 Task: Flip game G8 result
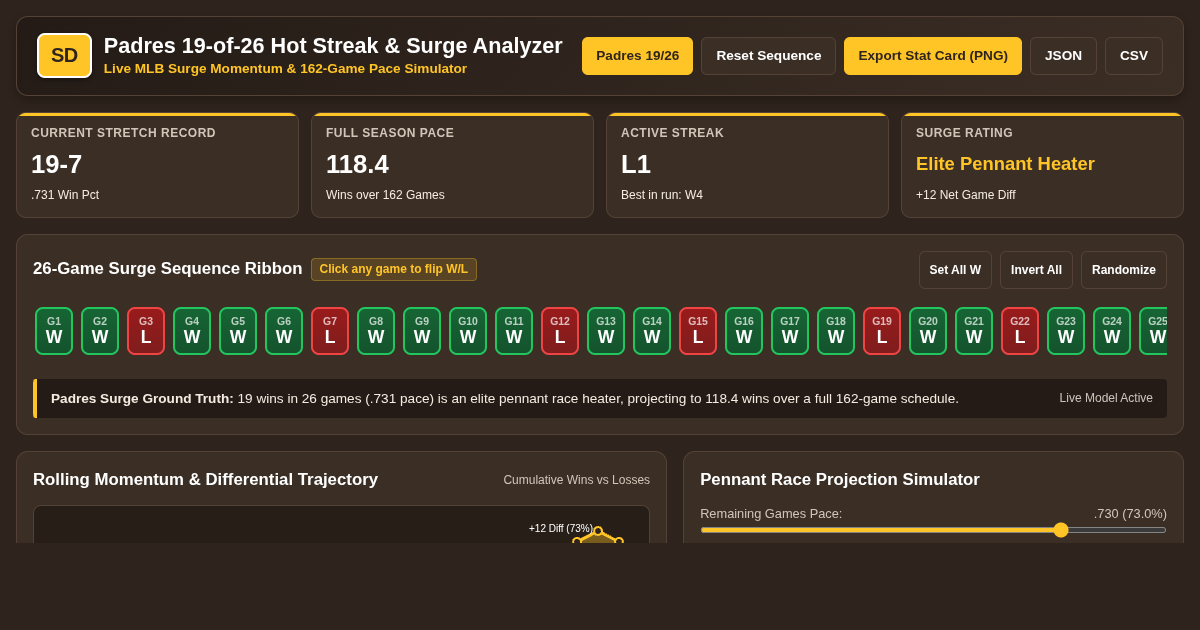point(376,331)
